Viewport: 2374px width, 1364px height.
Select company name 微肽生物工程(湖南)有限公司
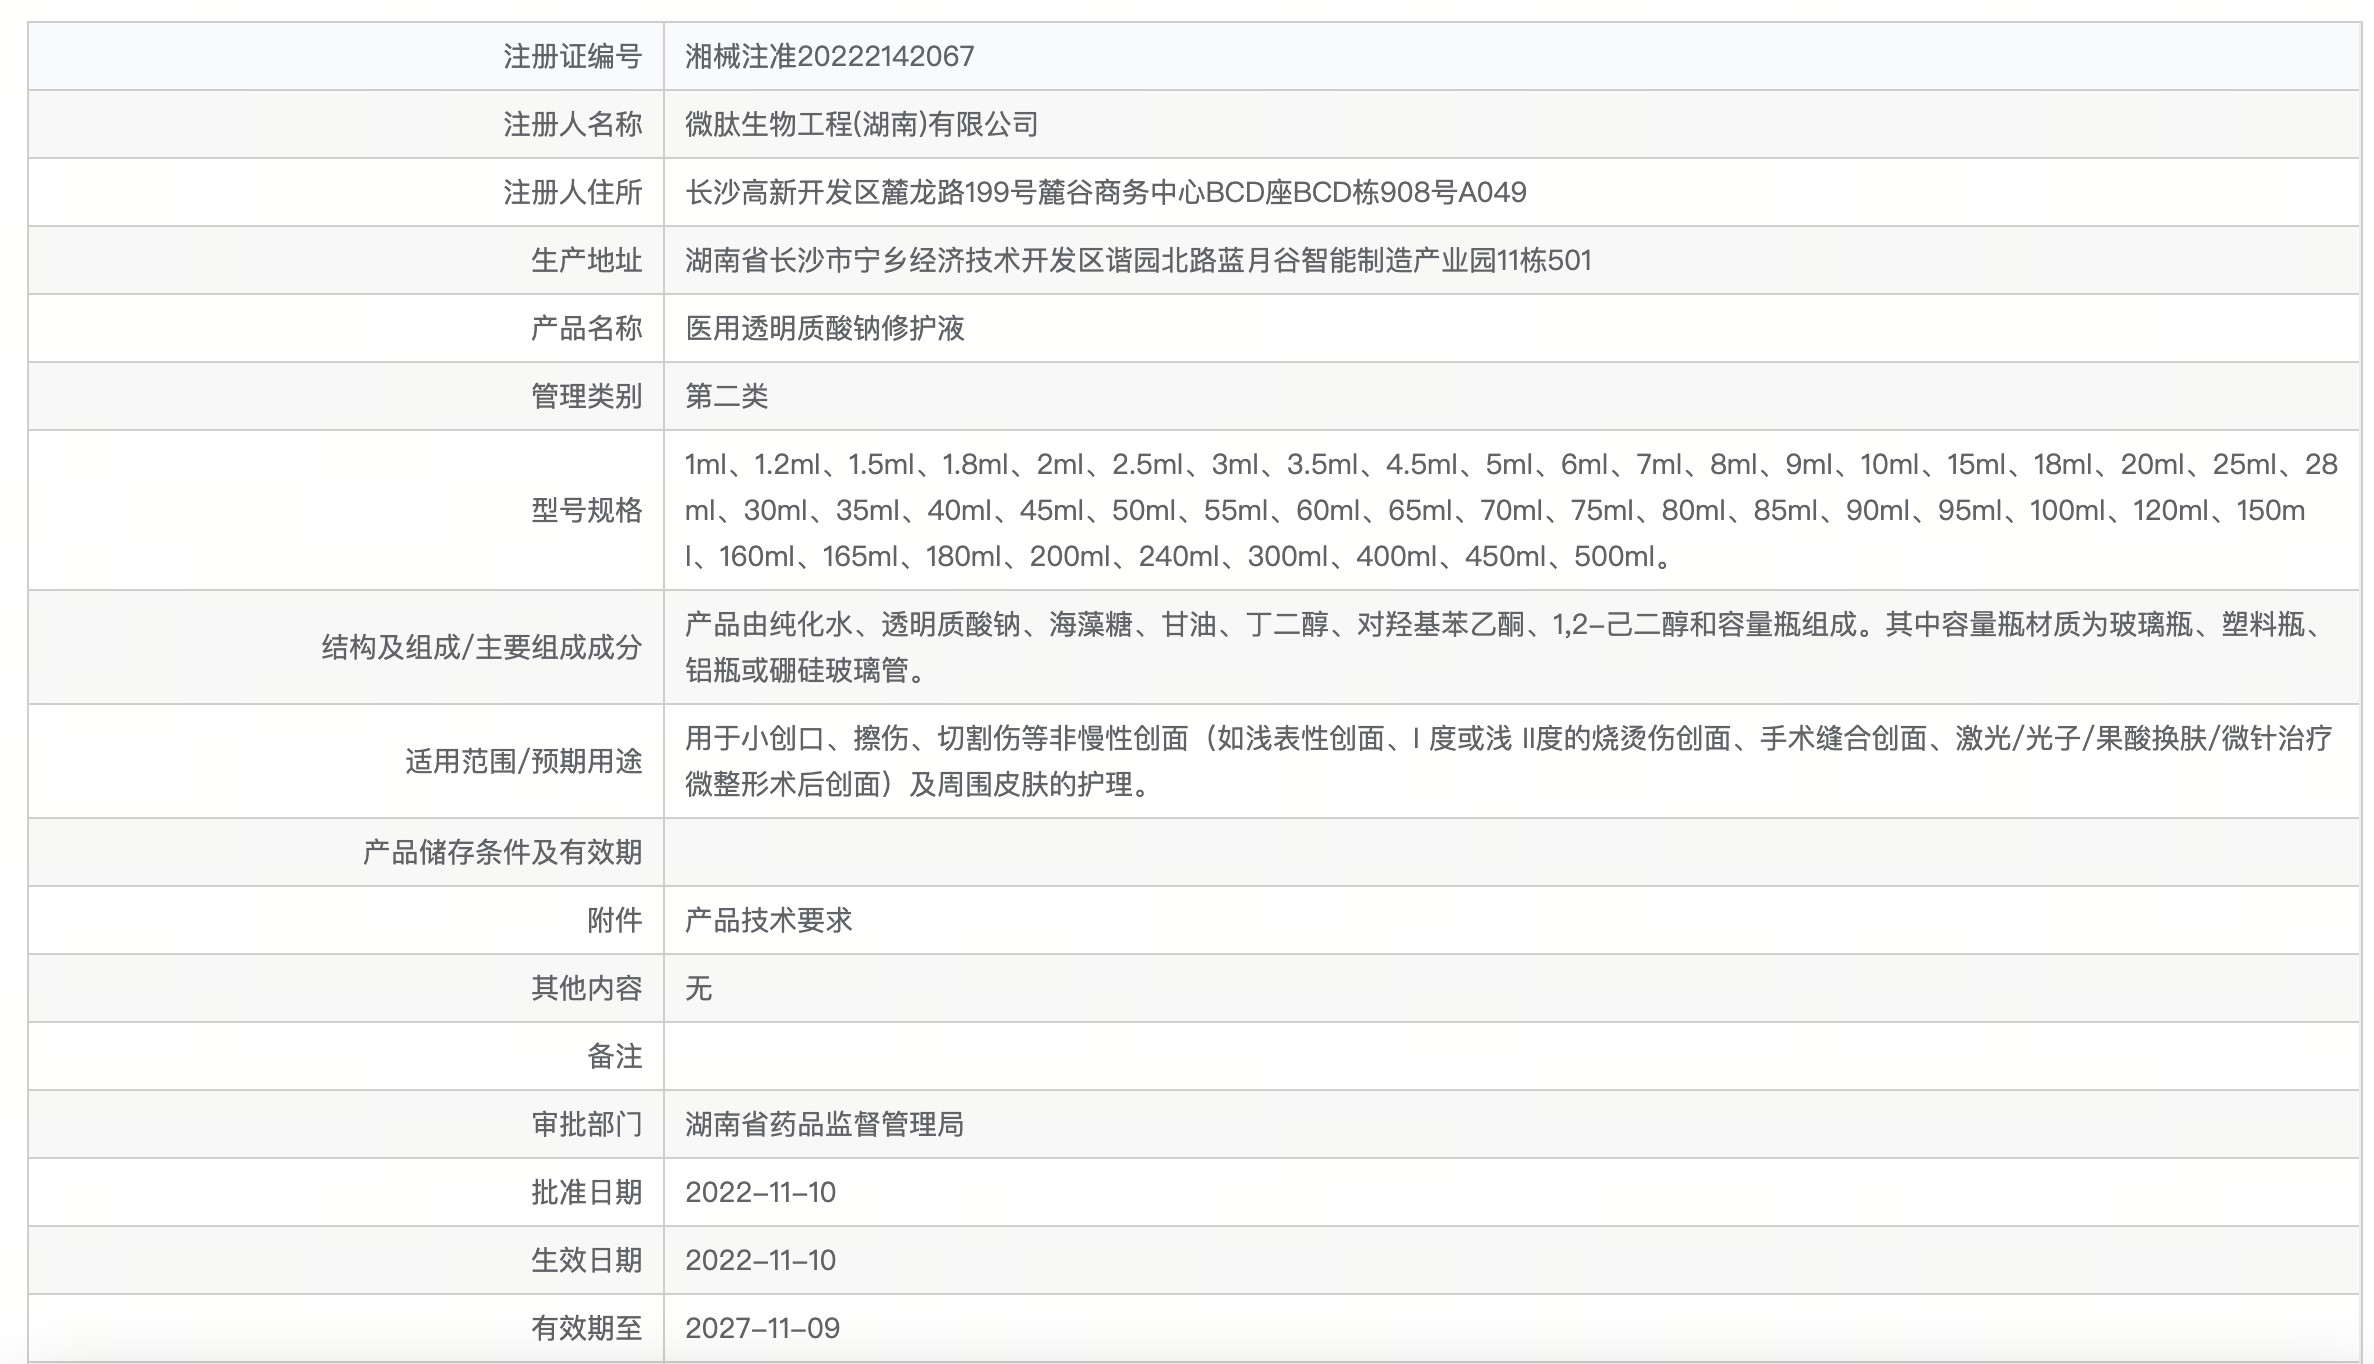[862, 124]
